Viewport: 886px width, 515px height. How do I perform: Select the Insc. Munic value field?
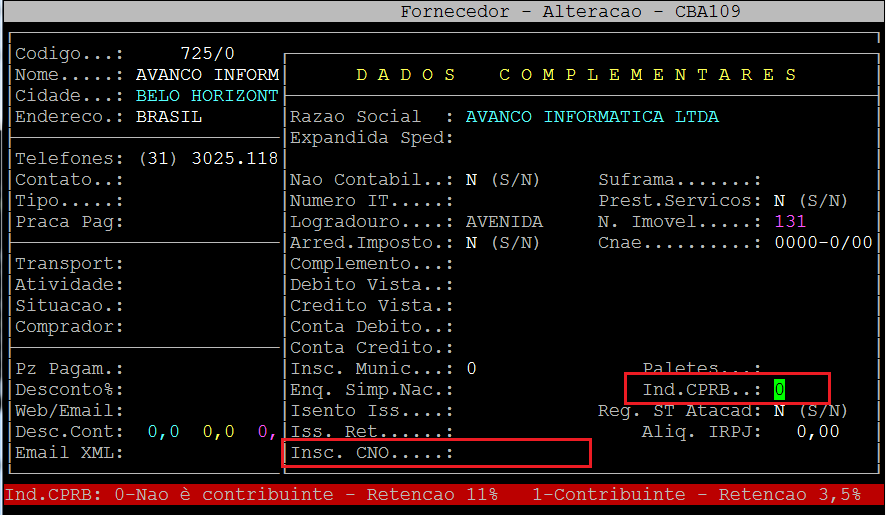pyautogui.click(x=471, y=369)
